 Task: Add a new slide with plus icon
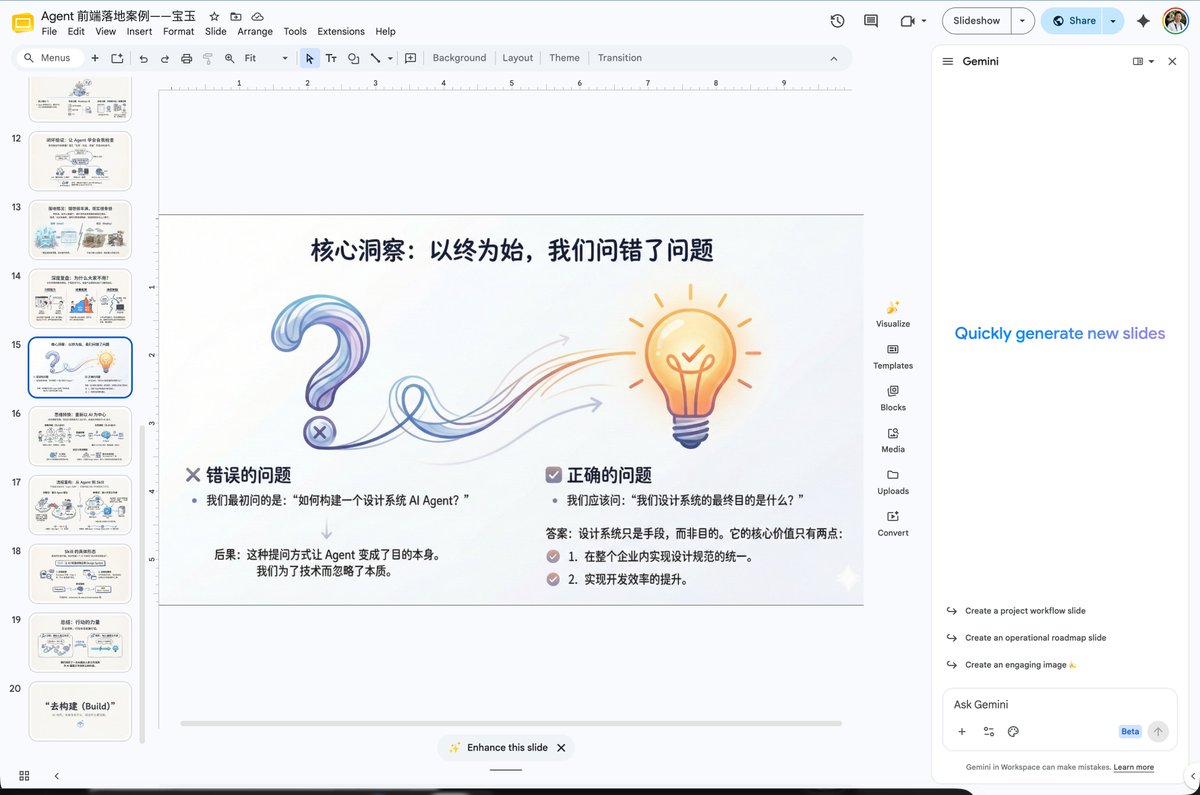(x=95, y=58)
